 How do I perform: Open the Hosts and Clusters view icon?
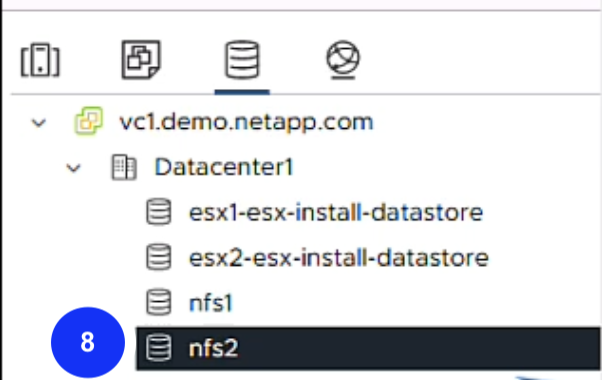(x=40, y=60)
